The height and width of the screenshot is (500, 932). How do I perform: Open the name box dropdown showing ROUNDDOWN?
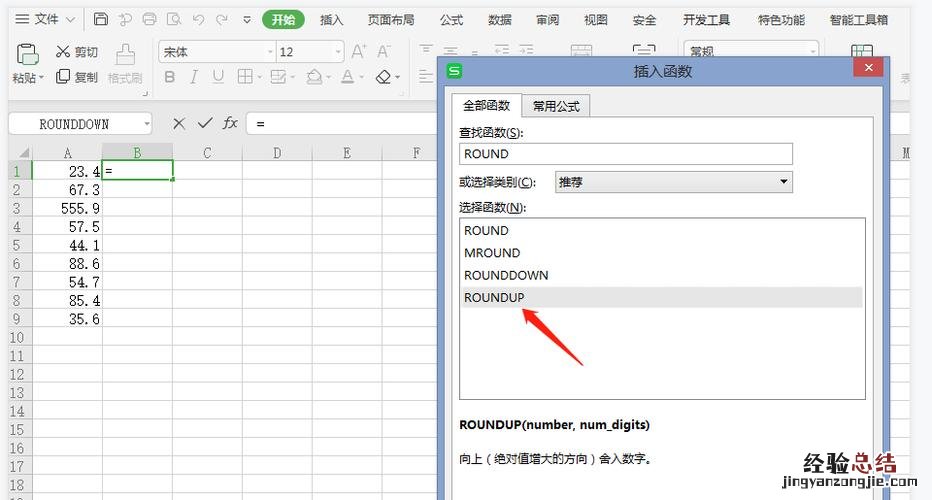(147, 124)
